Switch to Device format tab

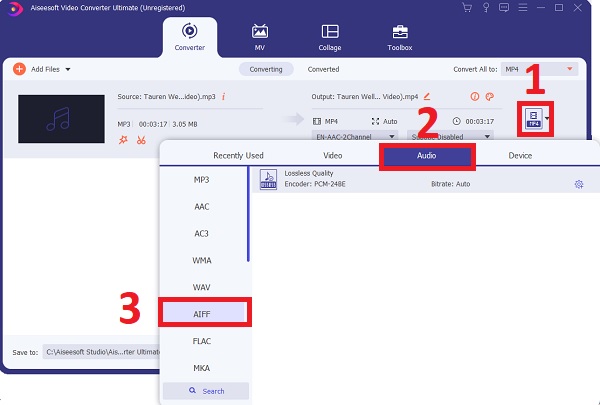(x=520, y=155)
